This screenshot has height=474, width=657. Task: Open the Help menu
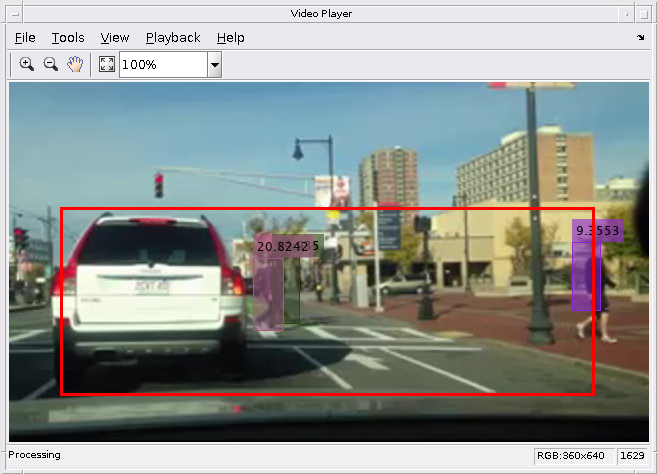tap(230, 38)
